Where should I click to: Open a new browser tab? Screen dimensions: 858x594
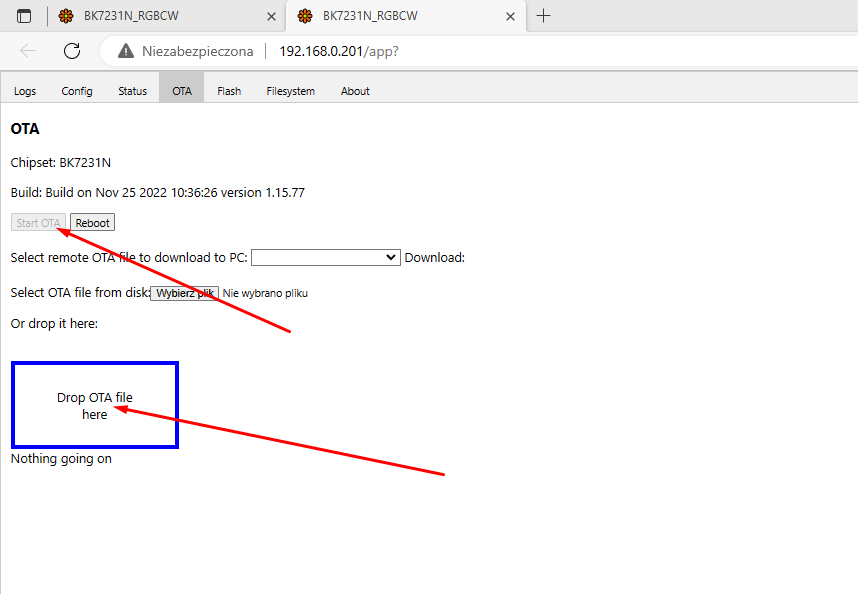(543, 16)
